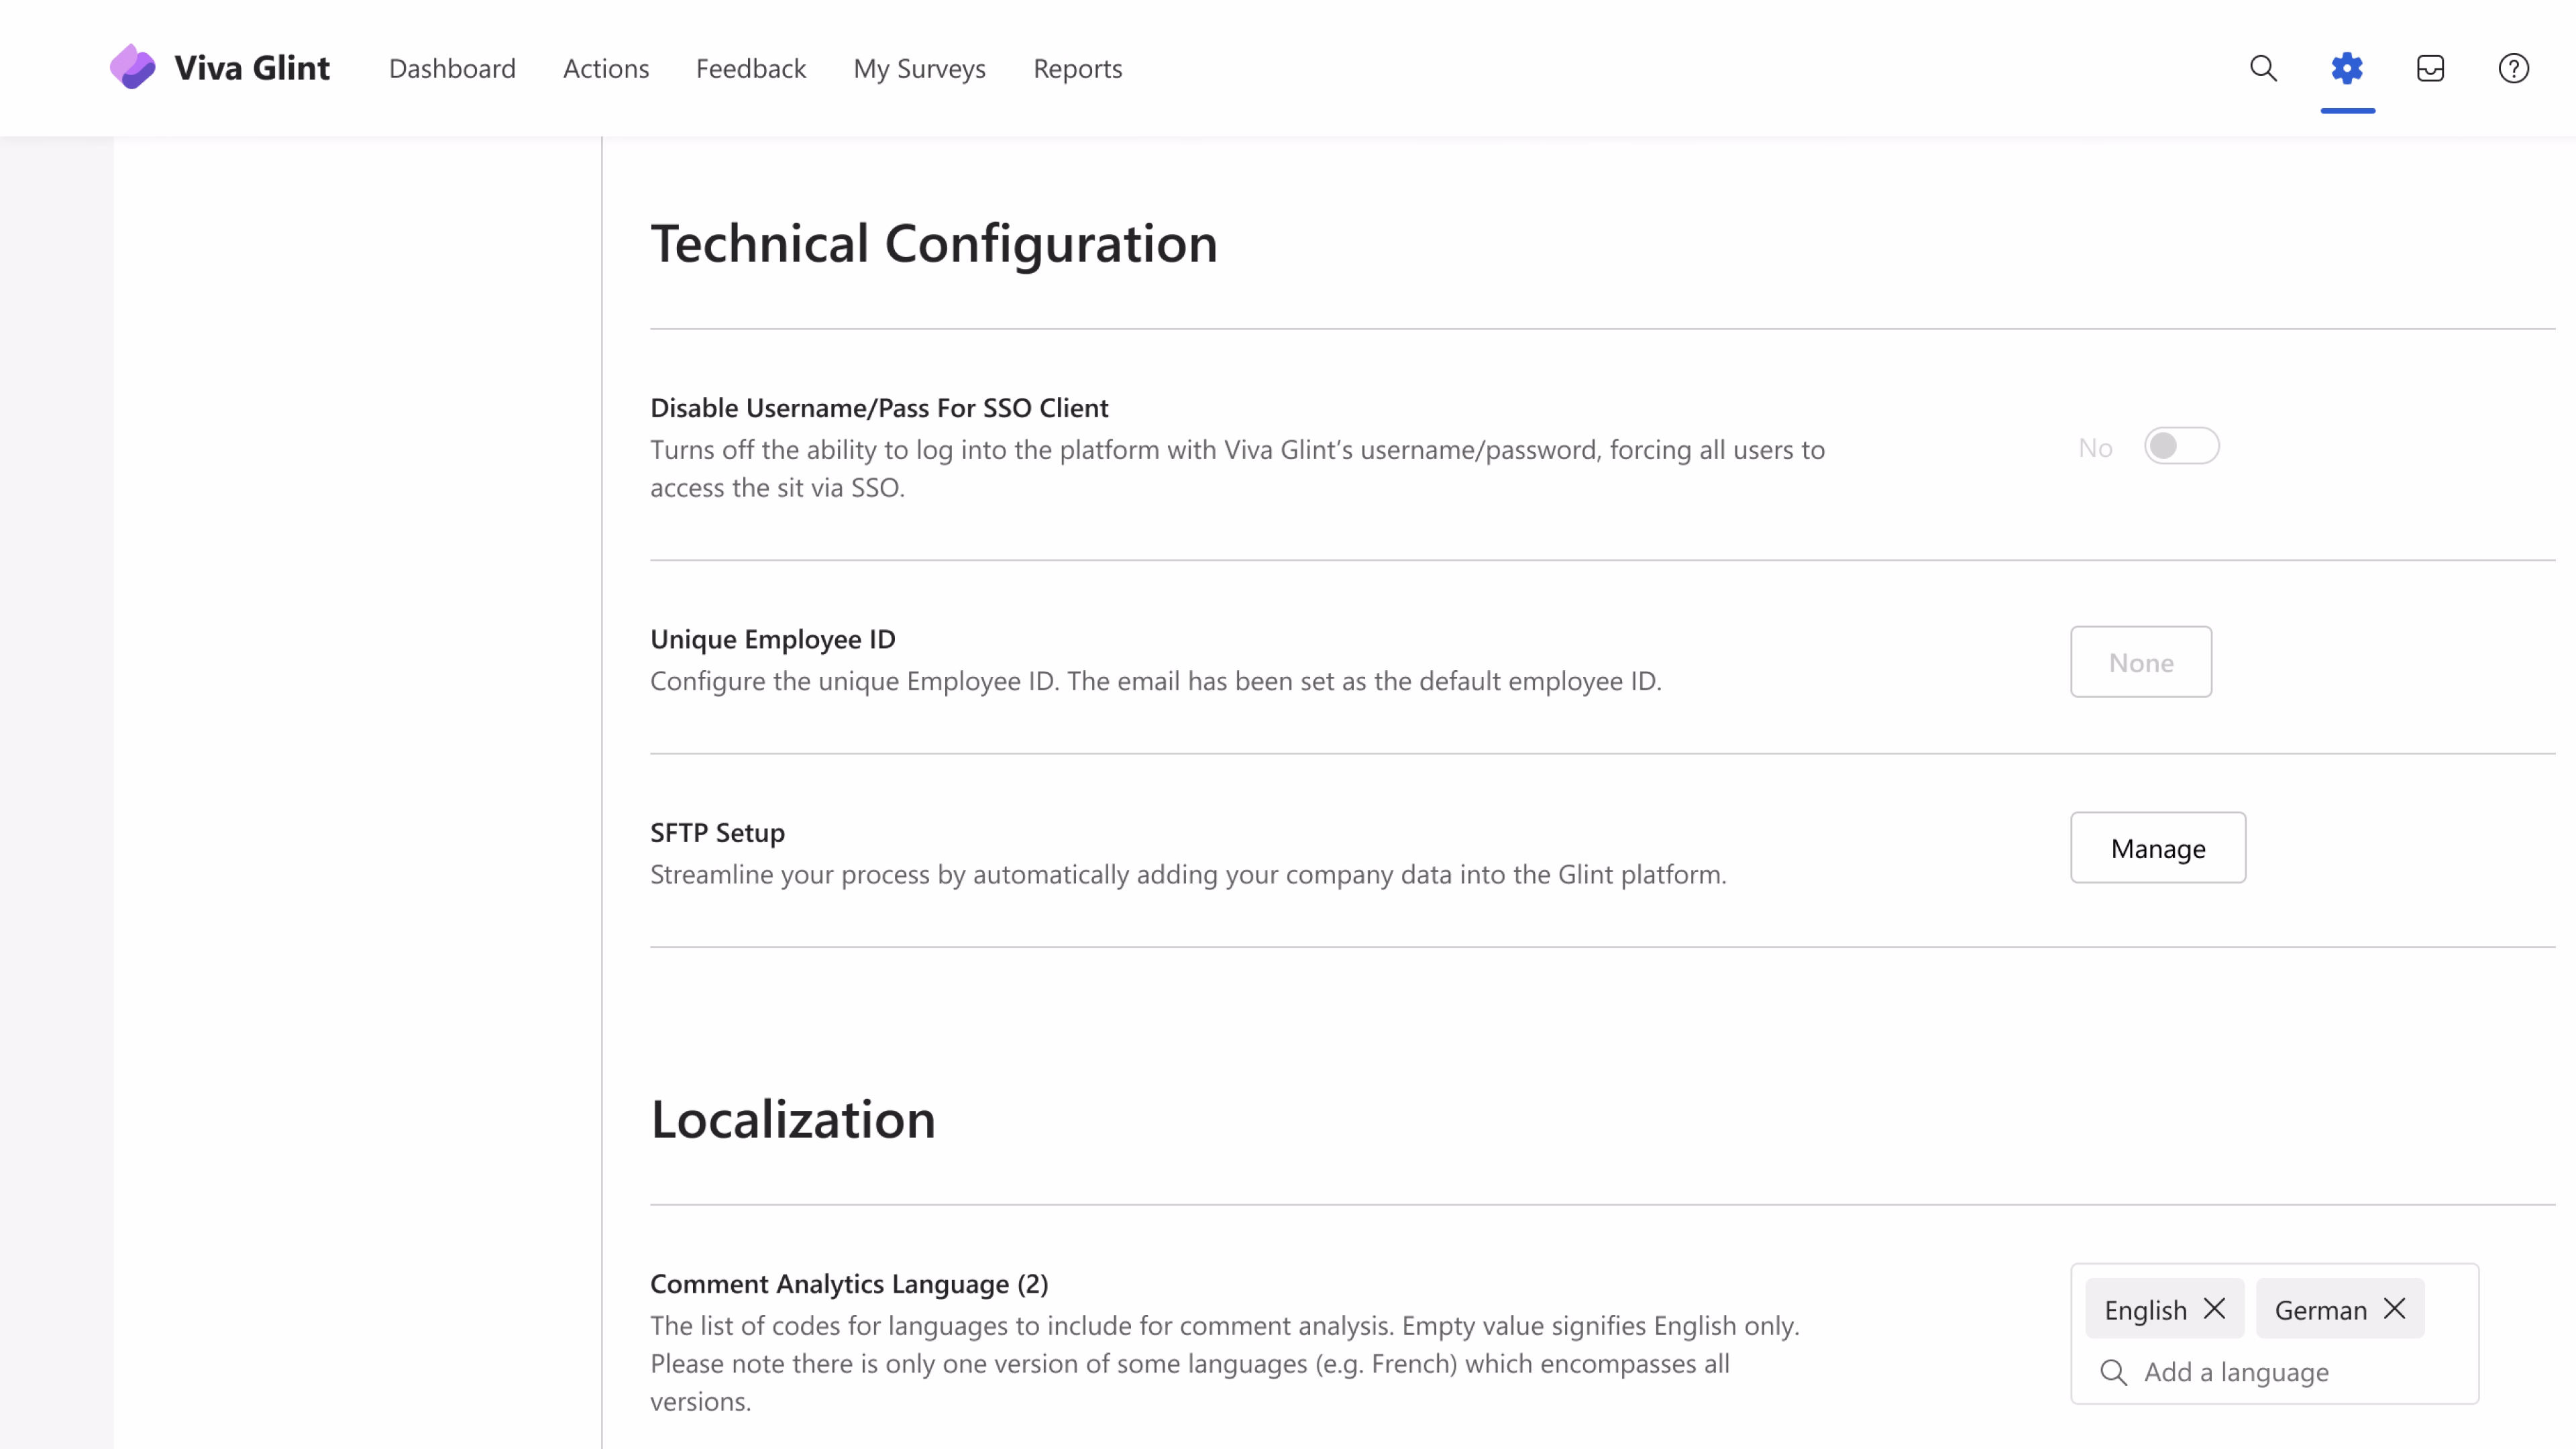This screenshot has height=1449, width=2576.
Task: Click Disable Username/Pass For SSO Client label
Action: tap(879, 408)
